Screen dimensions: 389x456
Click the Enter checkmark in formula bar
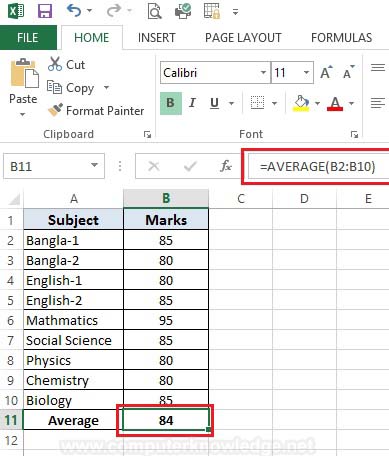click(190, 166)
